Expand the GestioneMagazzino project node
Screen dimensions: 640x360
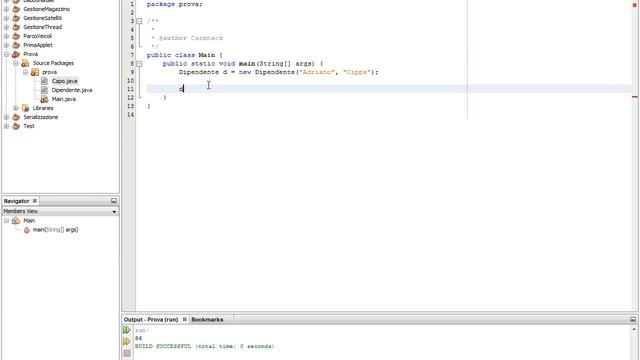[7, 9]
